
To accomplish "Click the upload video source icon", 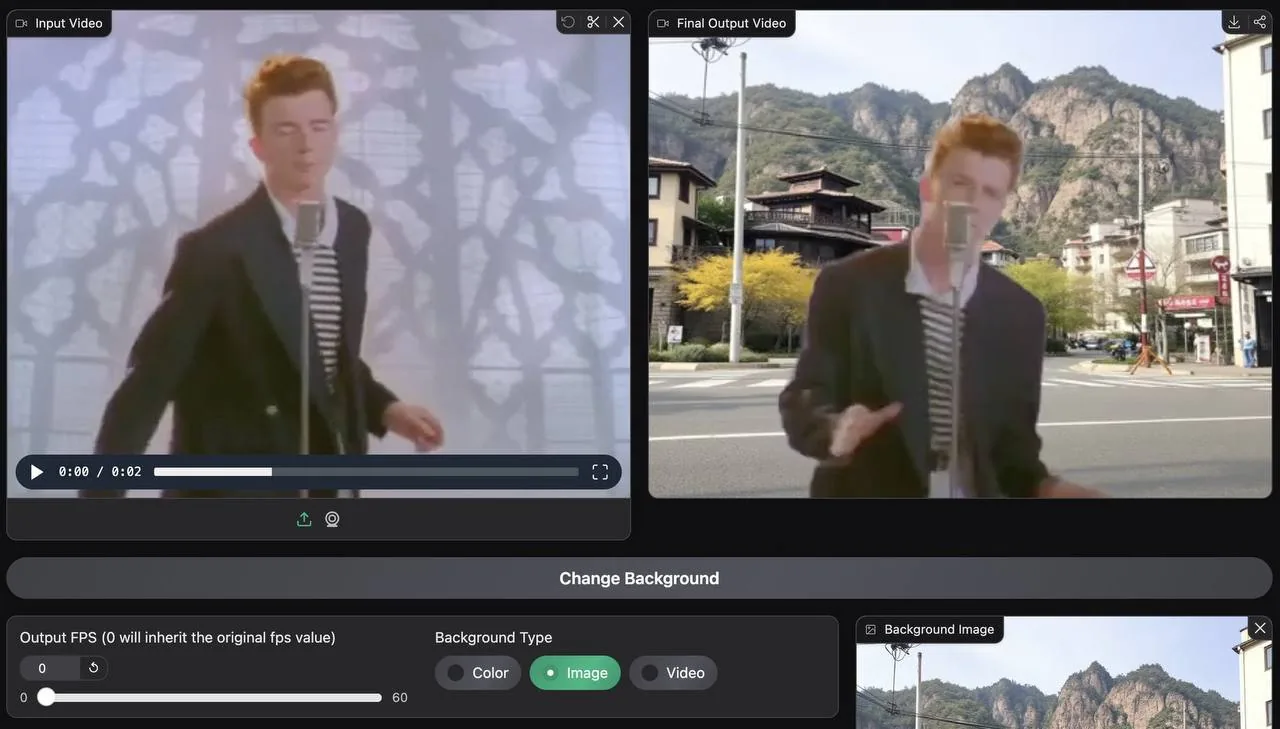I will coord(304,519).
